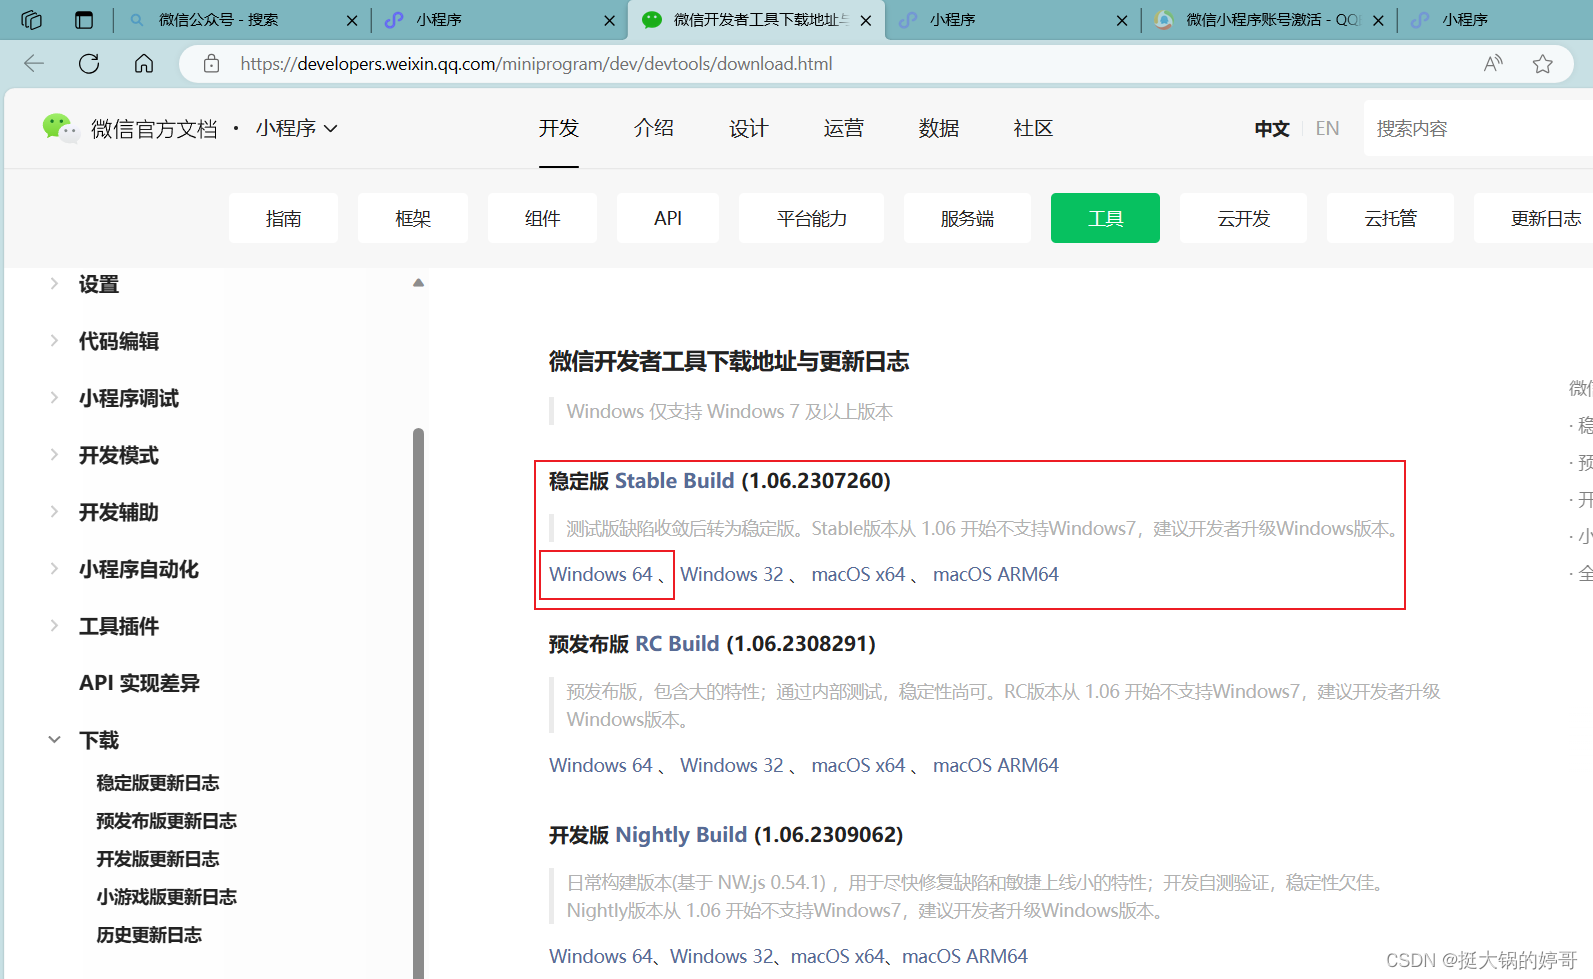The width and height of the screenshot is (1593, 979).
Task: Open read aloud icon in address bar
Action: pyautogui.click(x=1493, y=64)
